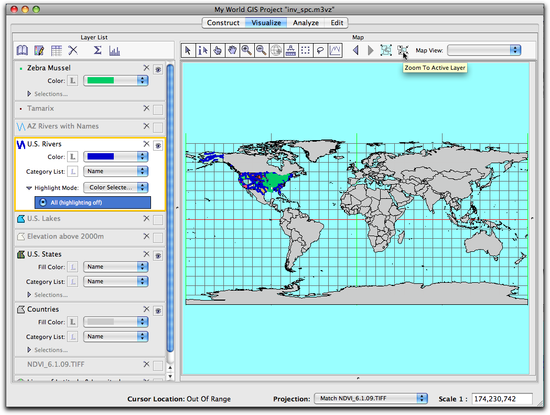Switch to the Analyze tab
Image resolution: width=550 pixels, height=415 pixels.
[x=306, y=23]
